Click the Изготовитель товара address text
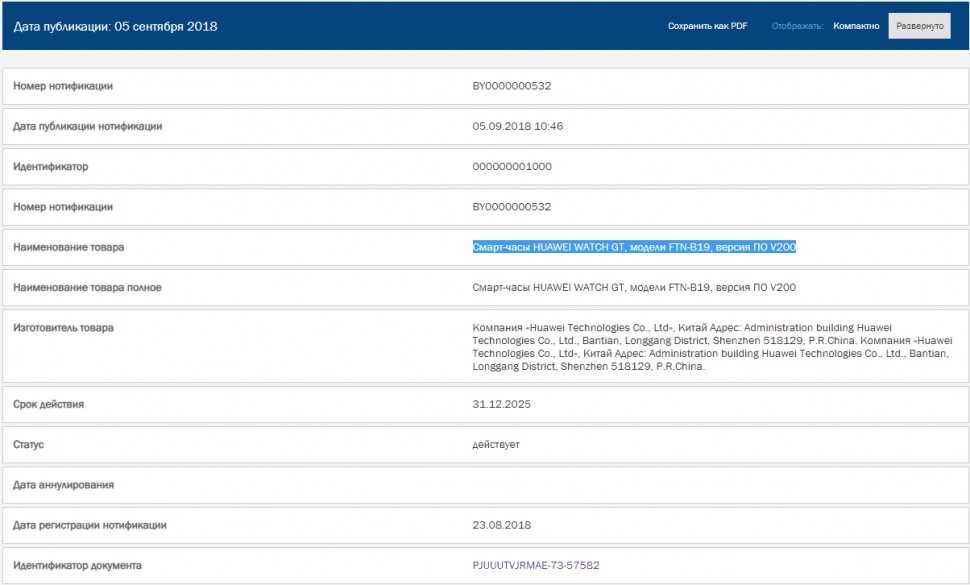Viewport: 970px width, 585px height. pos(712,347)
